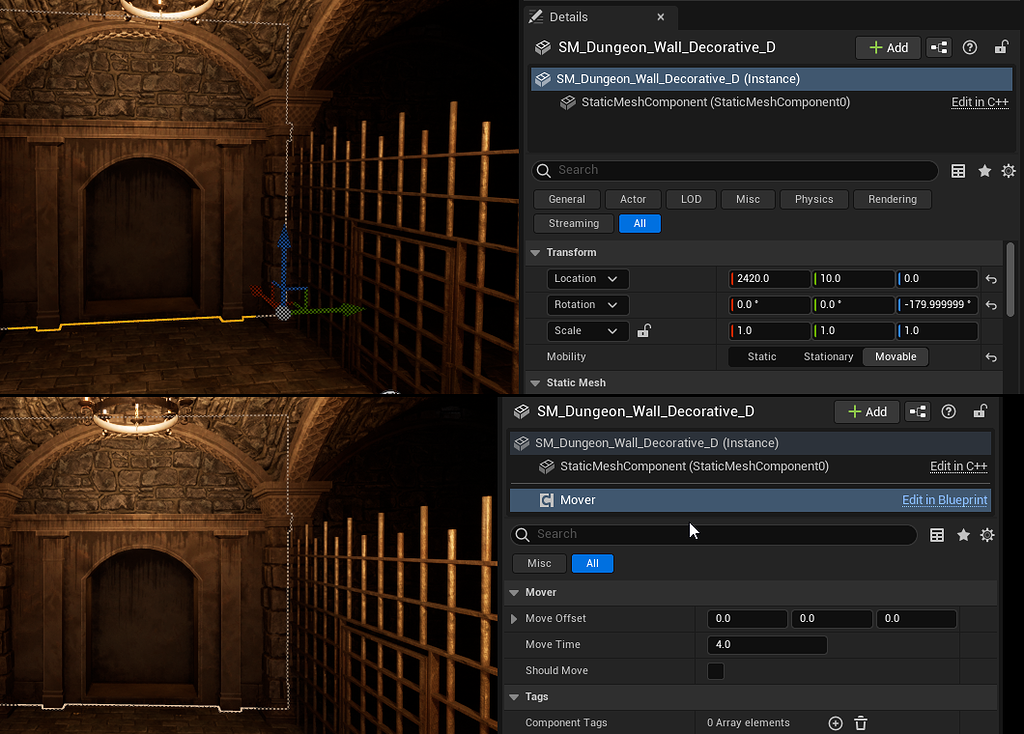Set Mobility to Static
The height and width of the screenshot is (734, 1024).
coord(761,356)
